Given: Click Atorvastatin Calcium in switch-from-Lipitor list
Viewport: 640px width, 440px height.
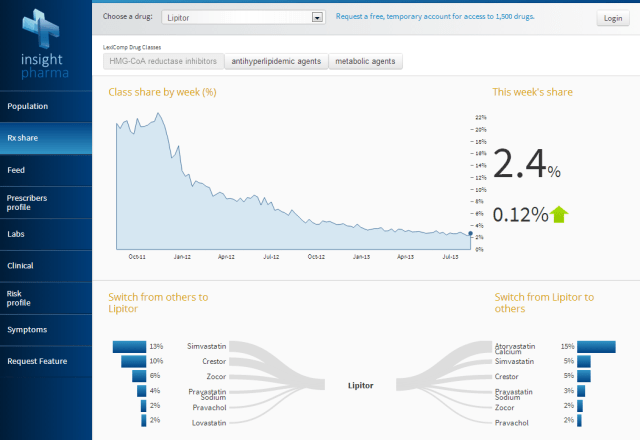Looking at the screenshot, I should tap(515, 349).
